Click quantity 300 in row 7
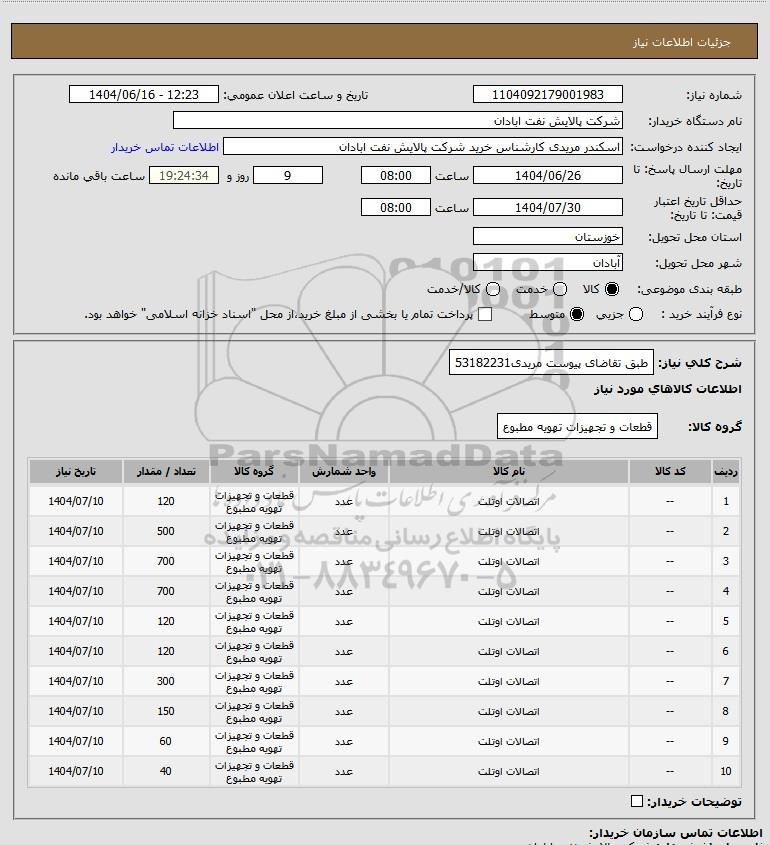 coord(166,681)
